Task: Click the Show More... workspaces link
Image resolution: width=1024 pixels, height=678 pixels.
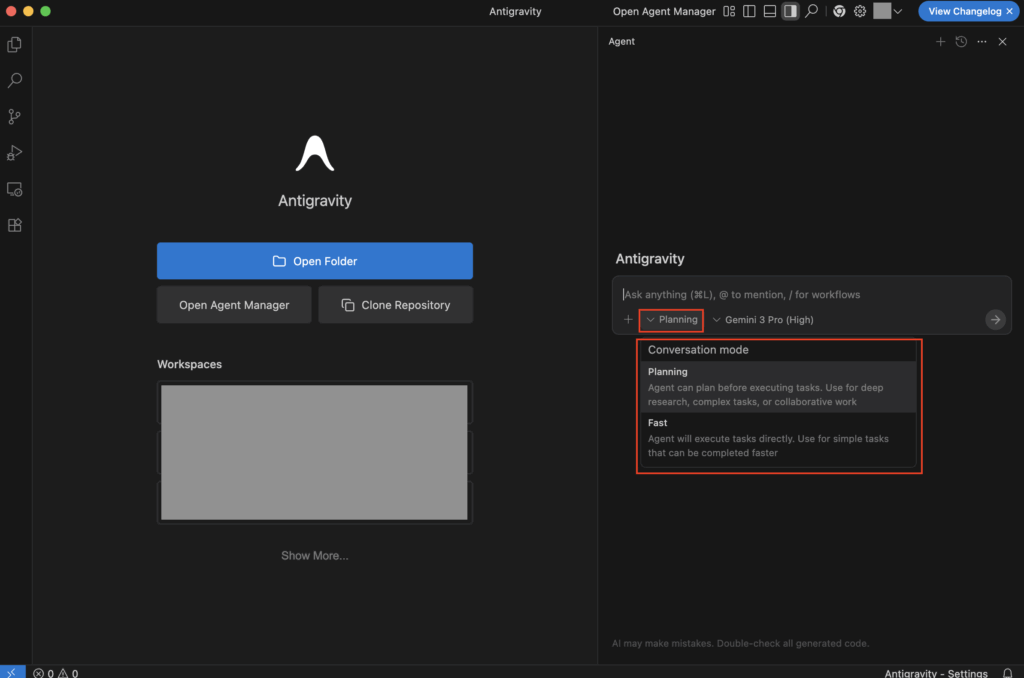Action: coord(314,556)
